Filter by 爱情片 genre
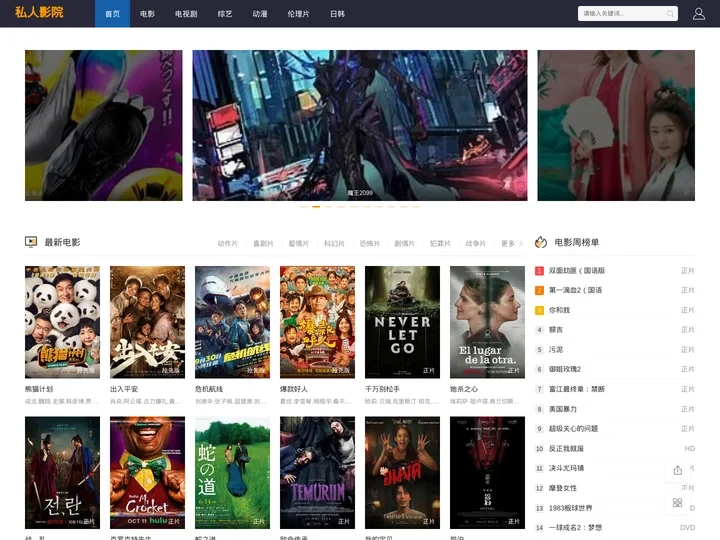 298,243
